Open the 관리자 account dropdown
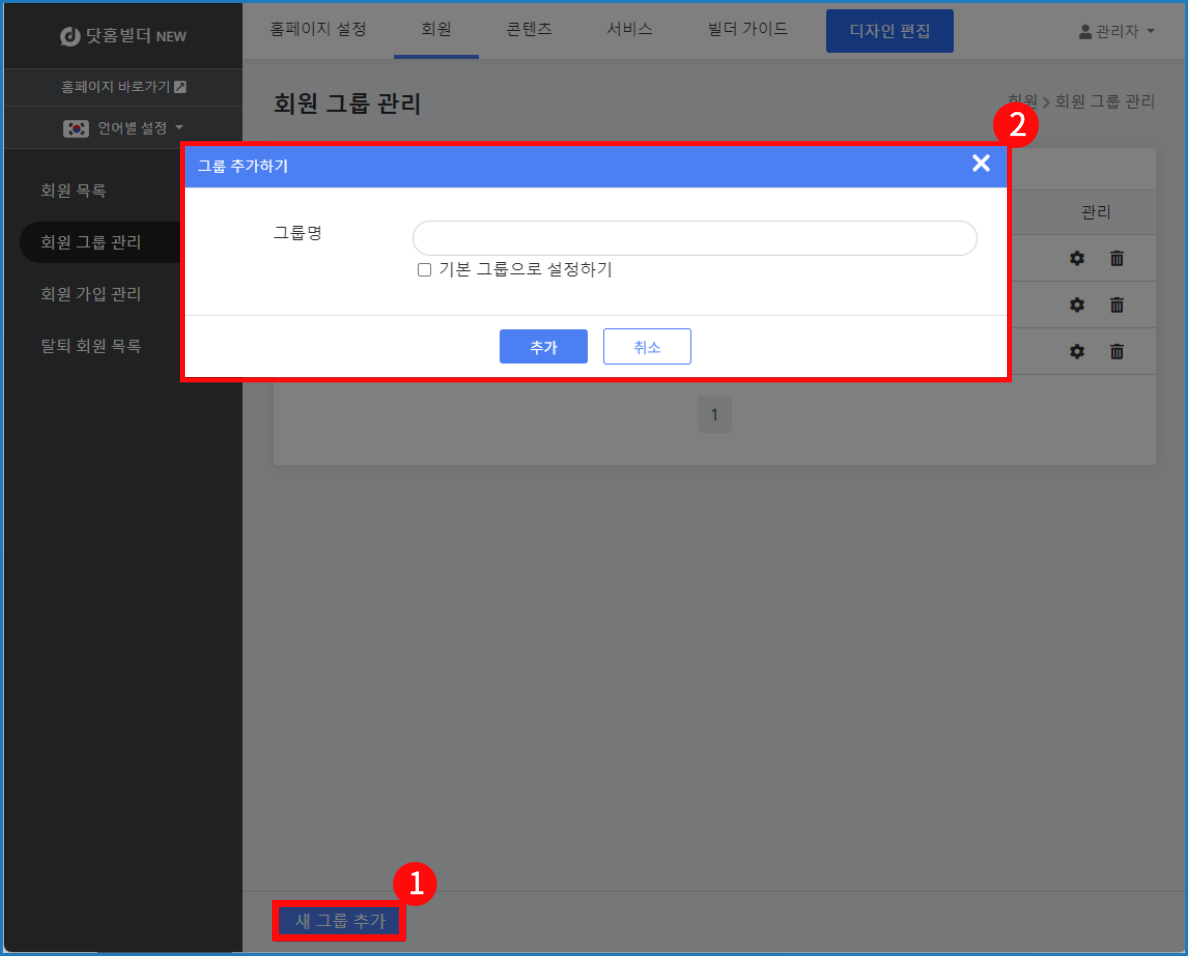 click(1116, 32)
